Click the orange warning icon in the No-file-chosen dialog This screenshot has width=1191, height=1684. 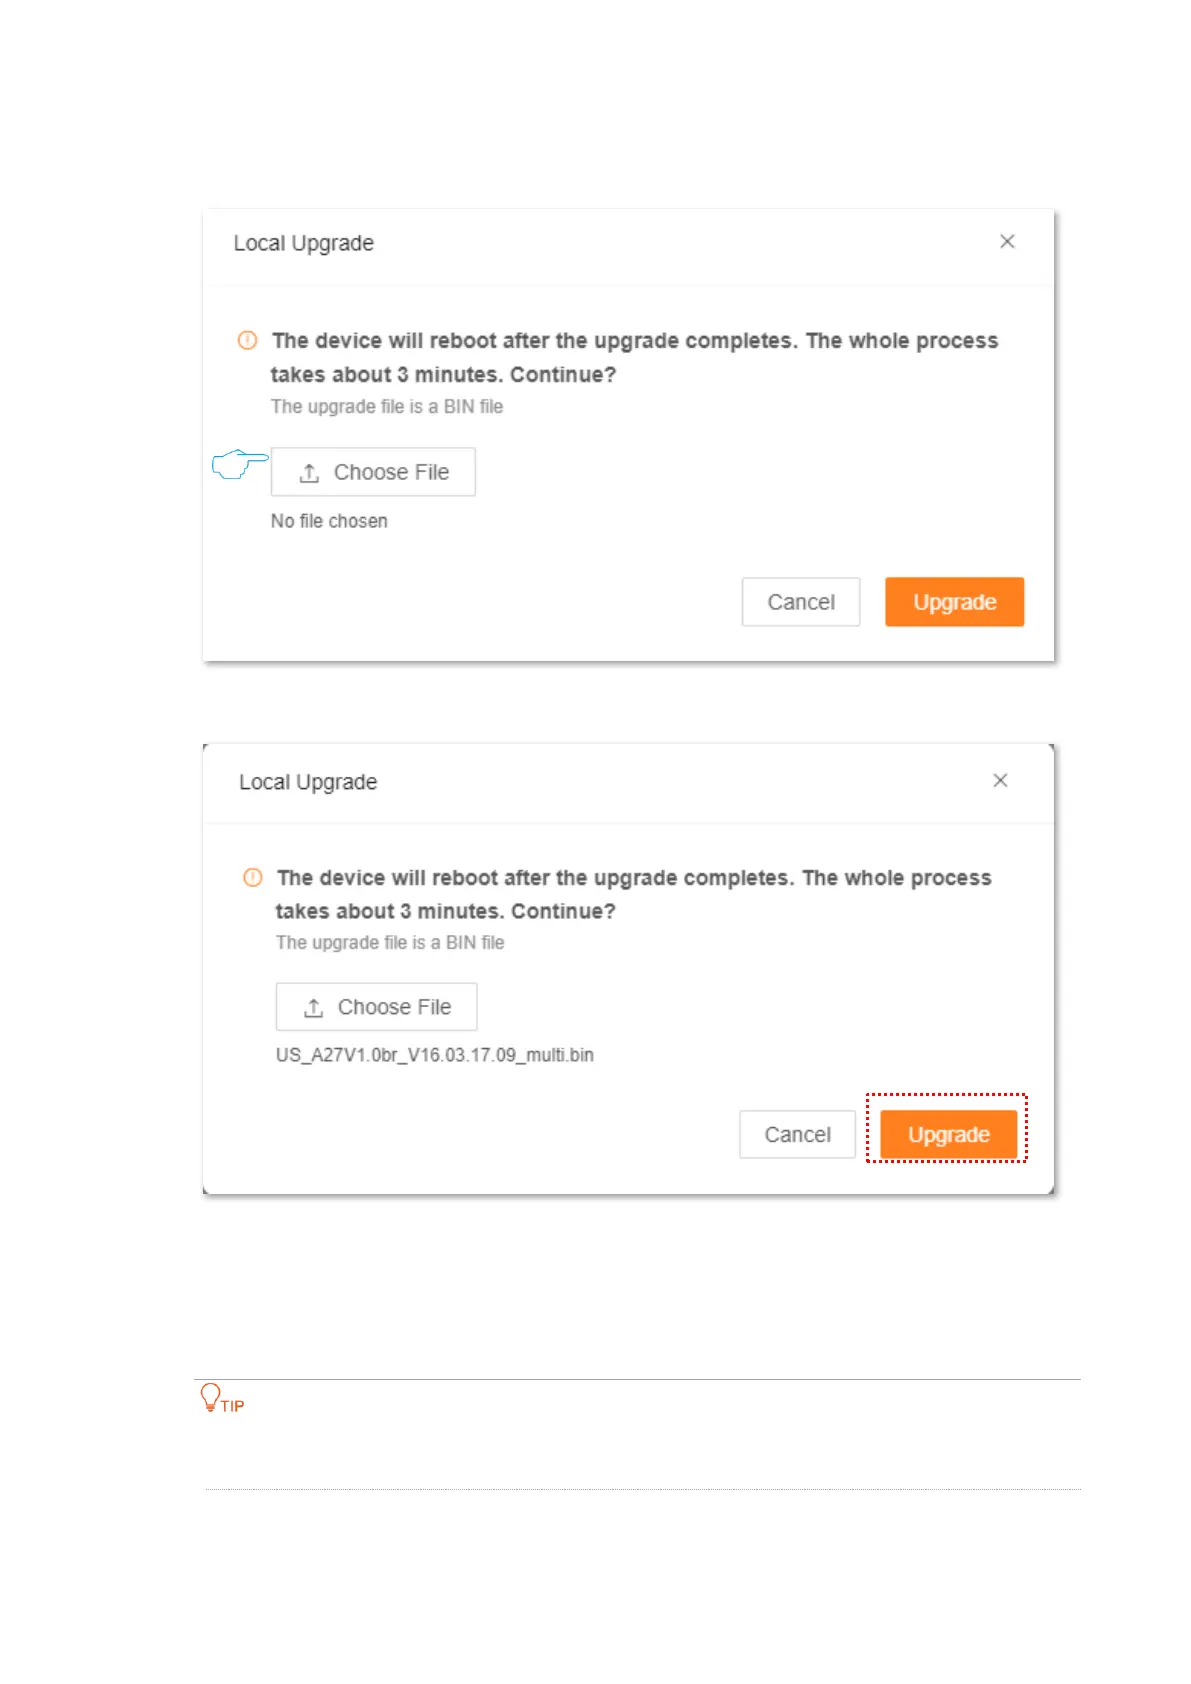pos(247,340)
